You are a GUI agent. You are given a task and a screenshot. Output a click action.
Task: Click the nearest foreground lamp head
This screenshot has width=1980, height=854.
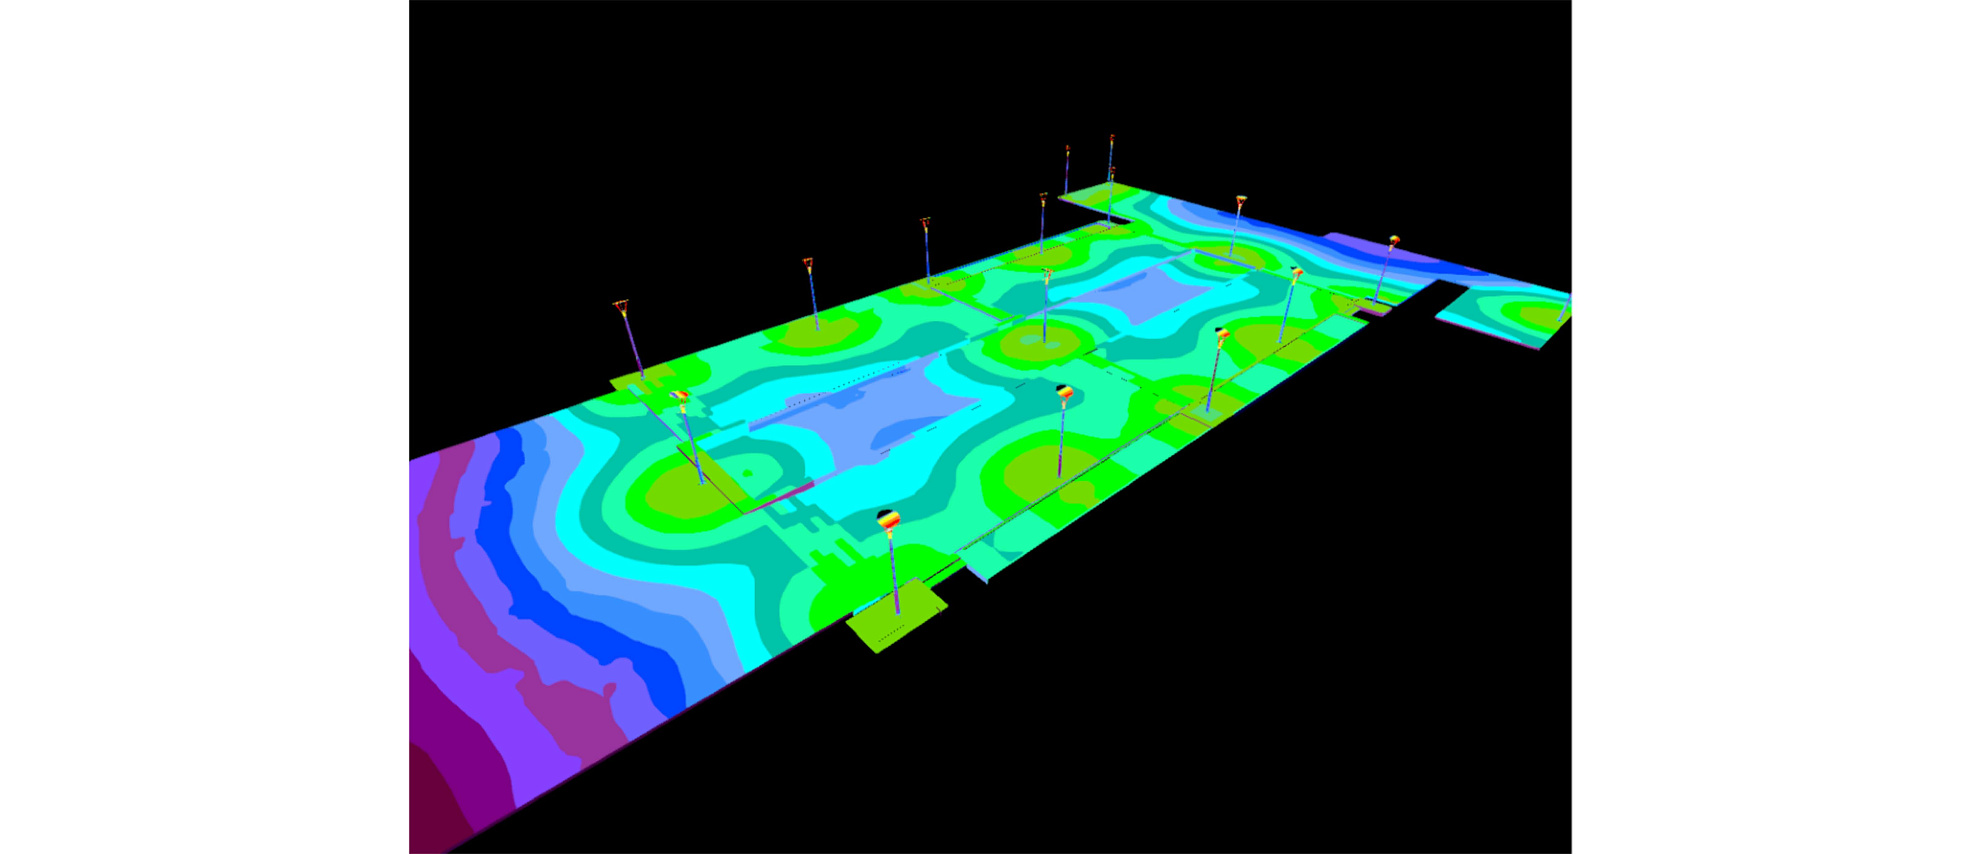tap(887, 519)
